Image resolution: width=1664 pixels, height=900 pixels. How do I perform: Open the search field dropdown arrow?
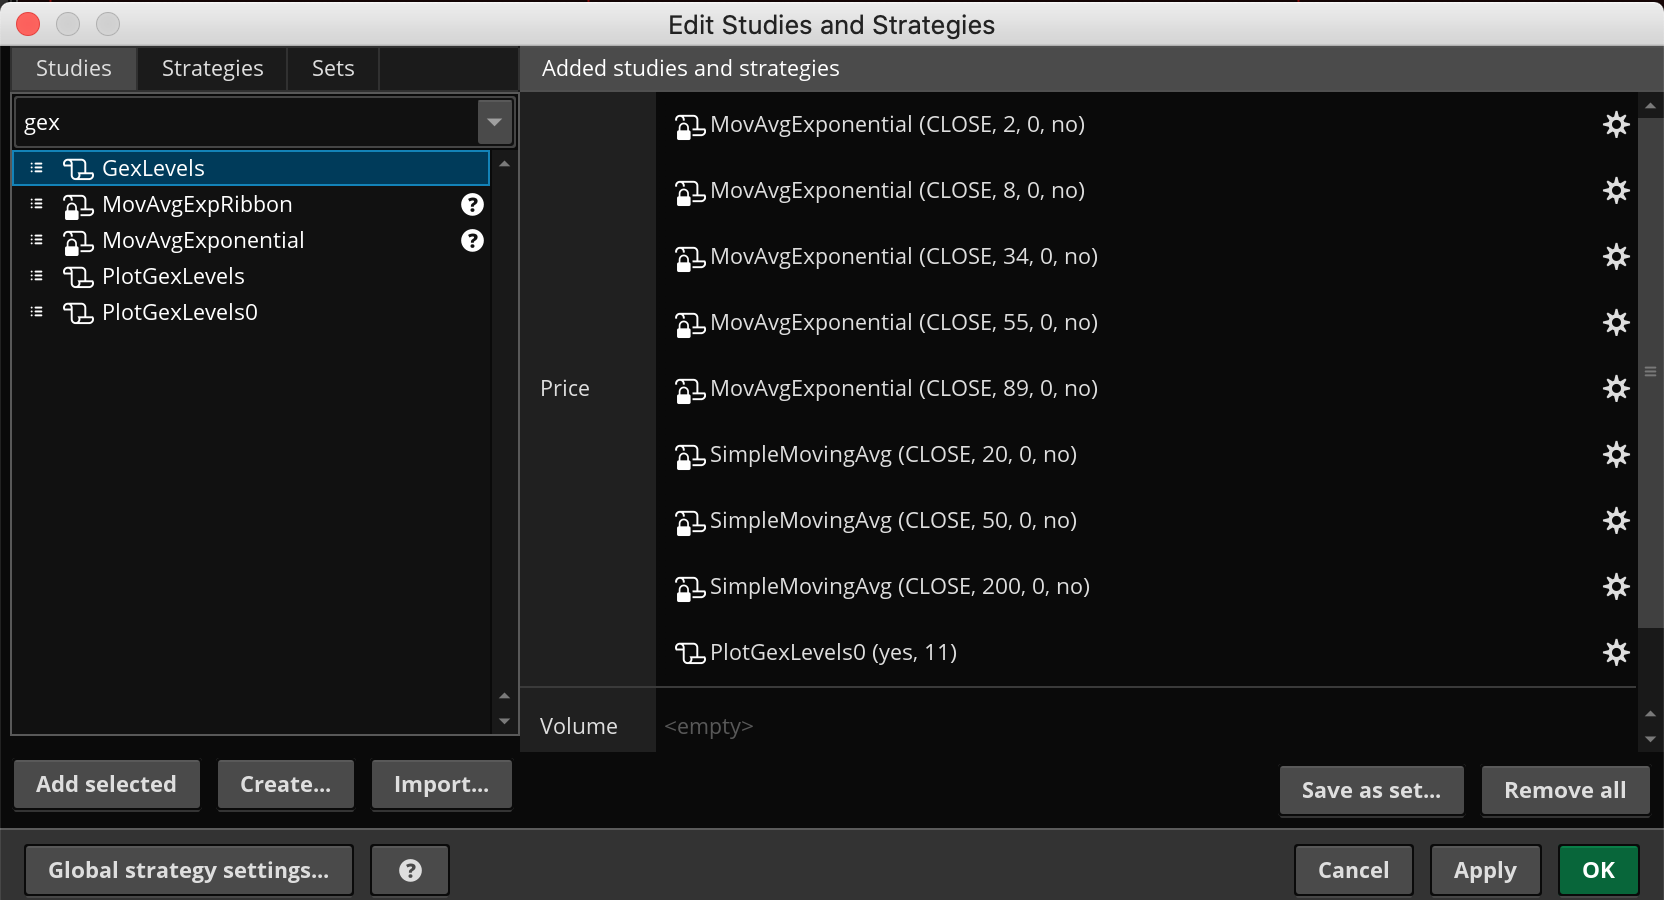click(x=495, y=122)
